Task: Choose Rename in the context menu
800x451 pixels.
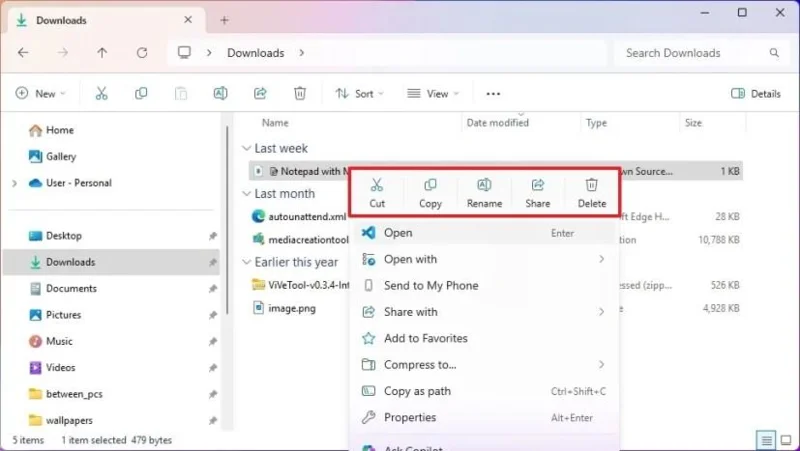Action: point(484,193)
